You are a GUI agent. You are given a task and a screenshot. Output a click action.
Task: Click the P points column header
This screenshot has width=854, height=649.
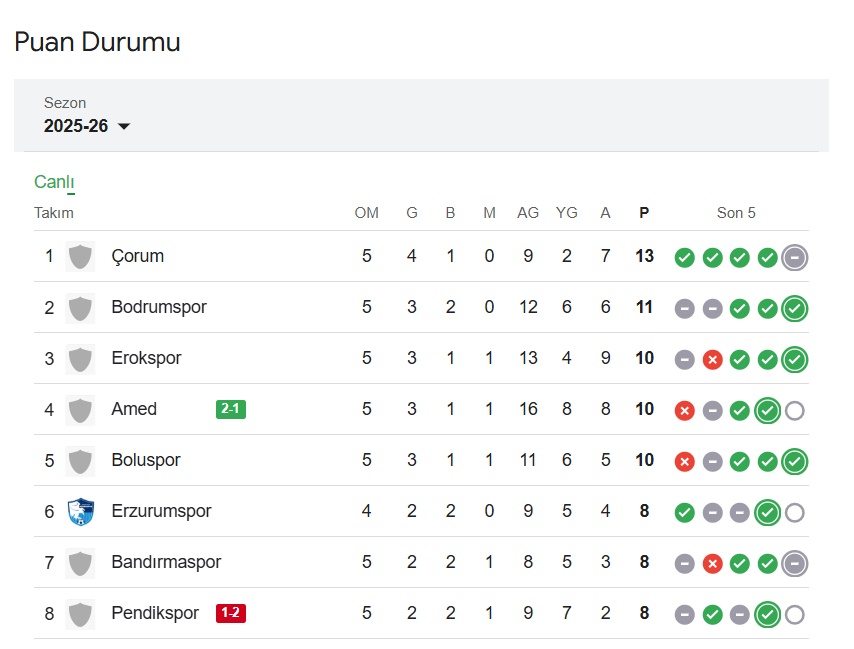pos(644,213)
